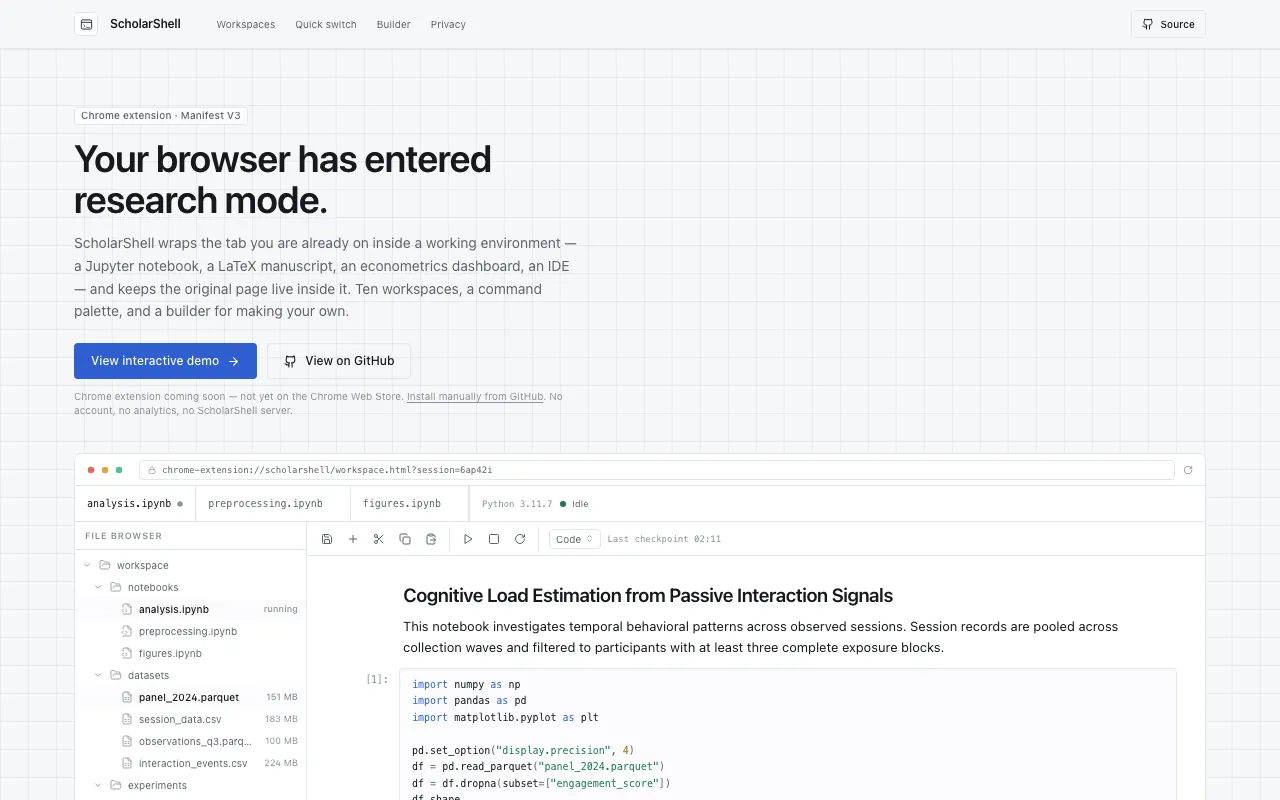Click the GitHub icon in Source button
This screenshot has width=1280, height=800.
(x=1148, y=24)
